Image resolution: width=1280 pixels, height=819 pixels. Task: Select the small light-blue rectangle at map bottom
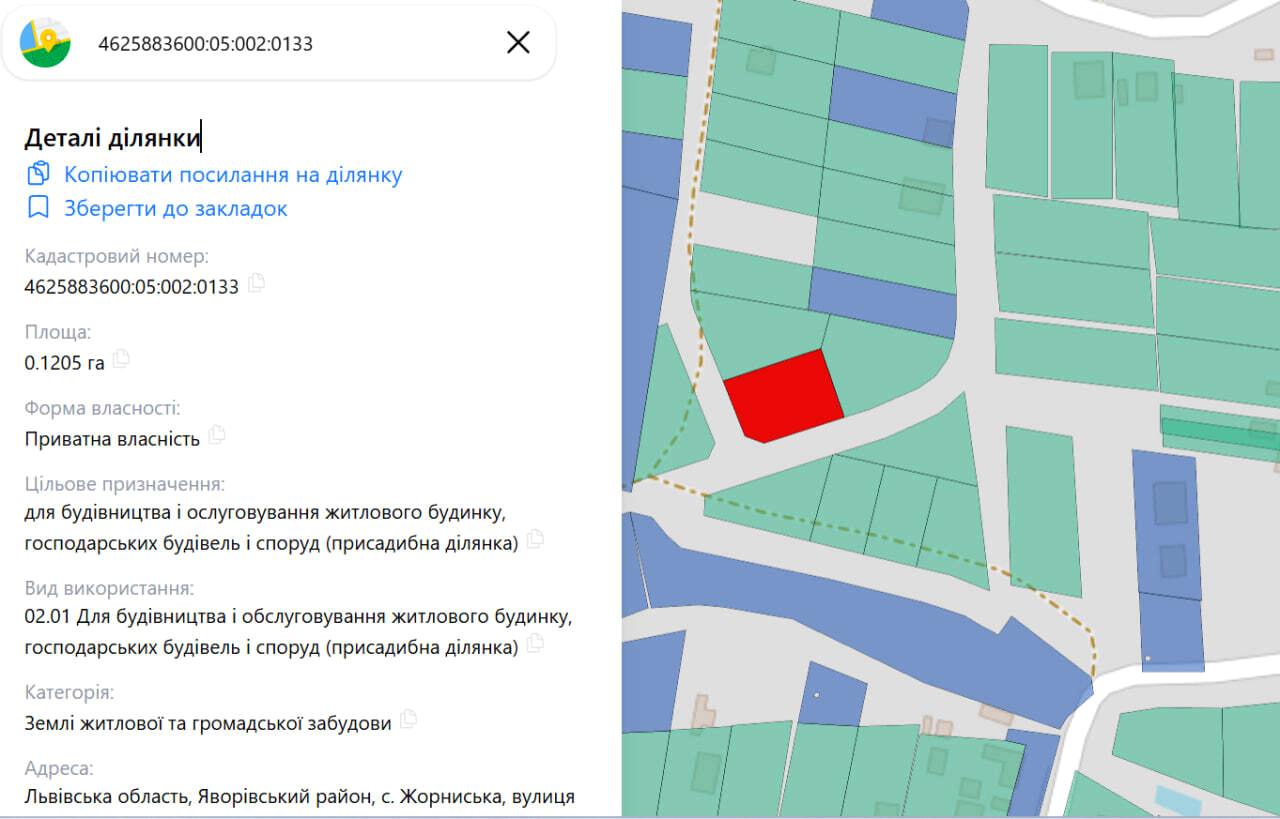[x=1180, y=800]
